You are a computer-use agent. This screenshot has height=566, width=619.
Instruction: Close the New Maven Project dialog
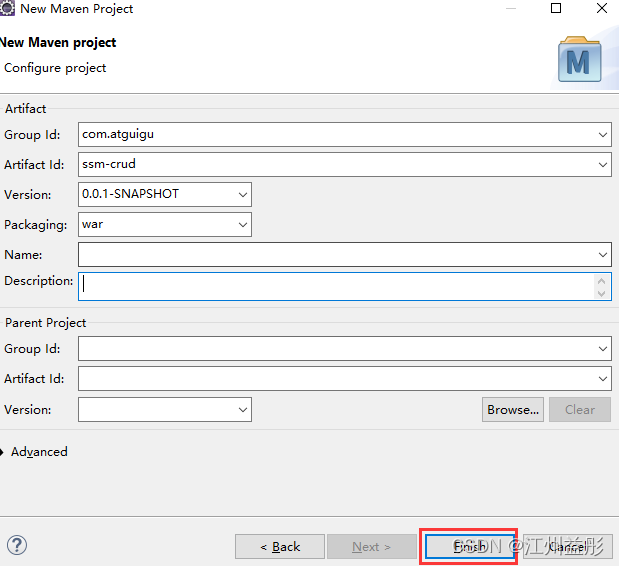point(602,8)
